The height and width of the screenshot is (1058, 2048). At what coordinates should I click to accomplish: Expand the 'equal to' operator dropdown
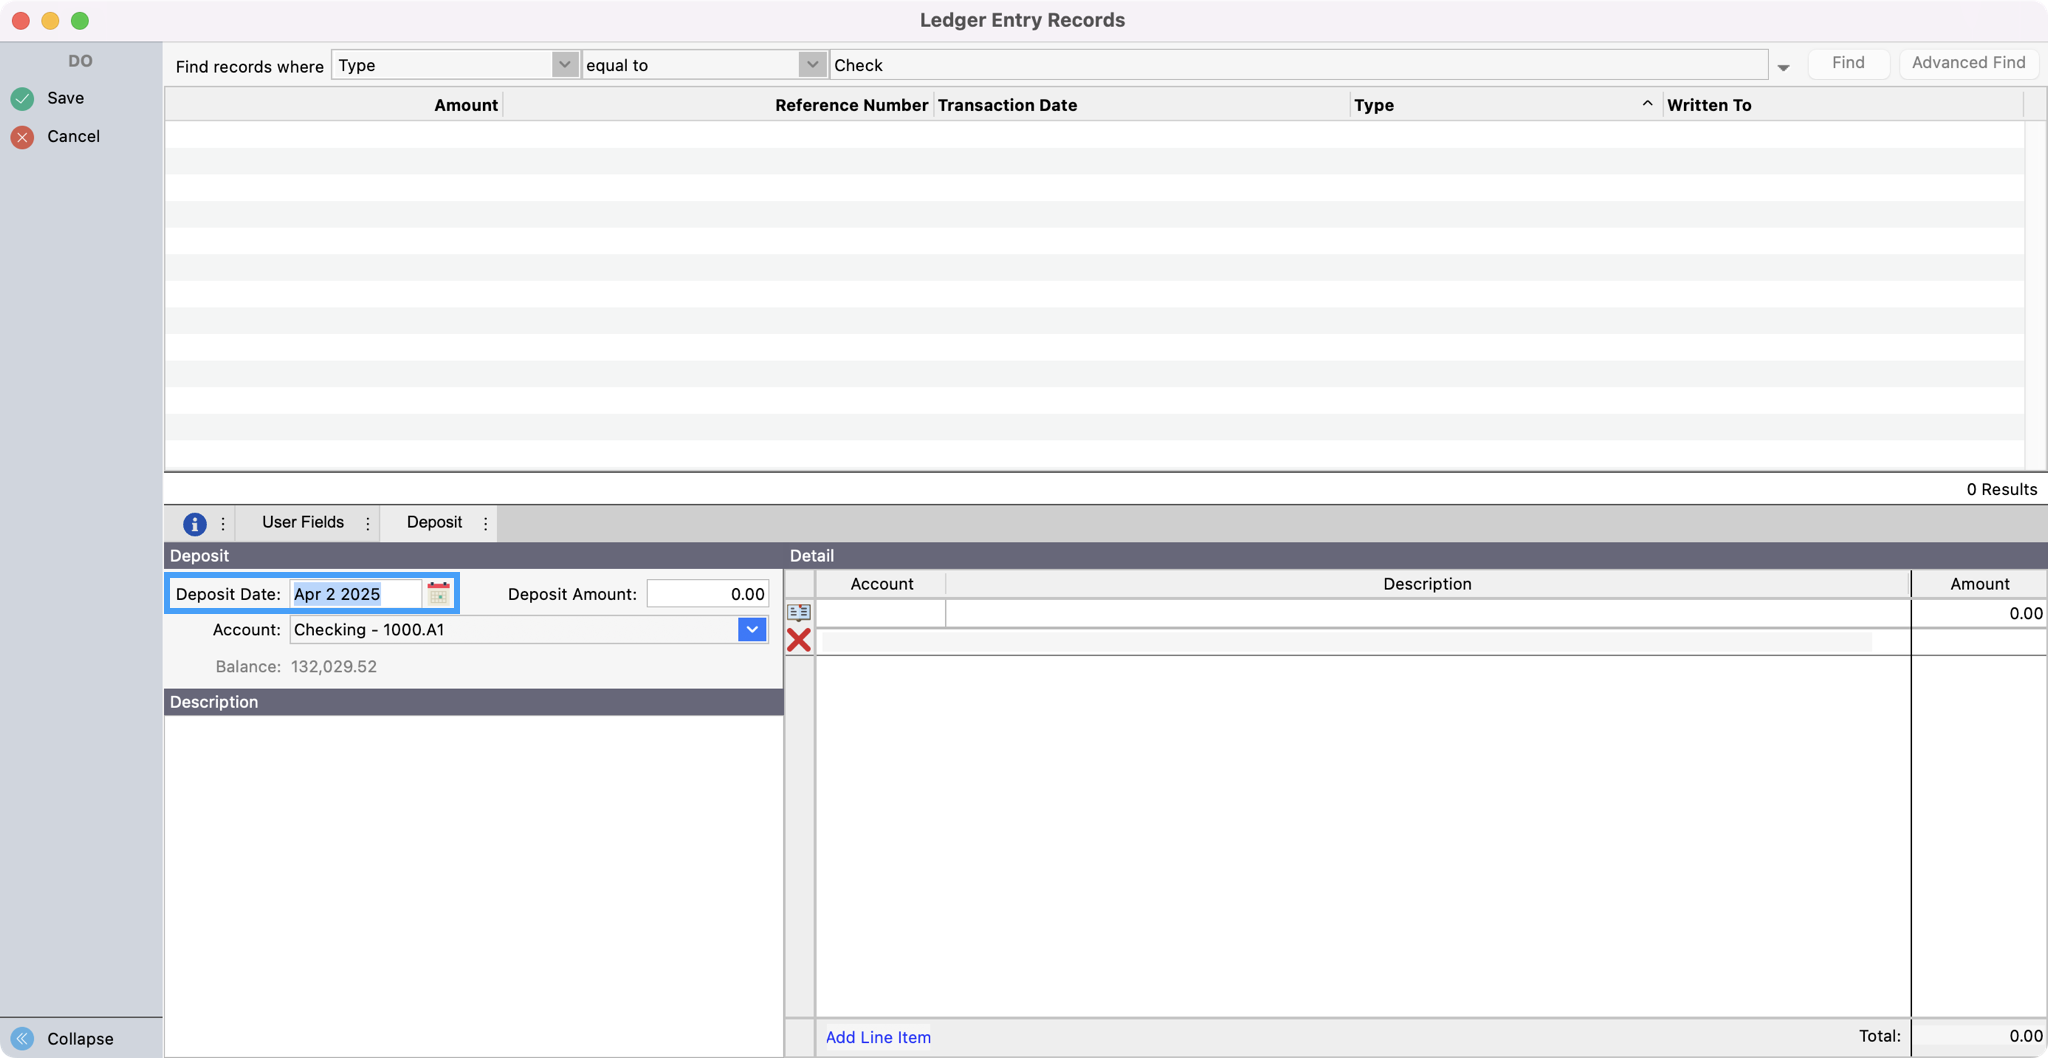[812, 65]
